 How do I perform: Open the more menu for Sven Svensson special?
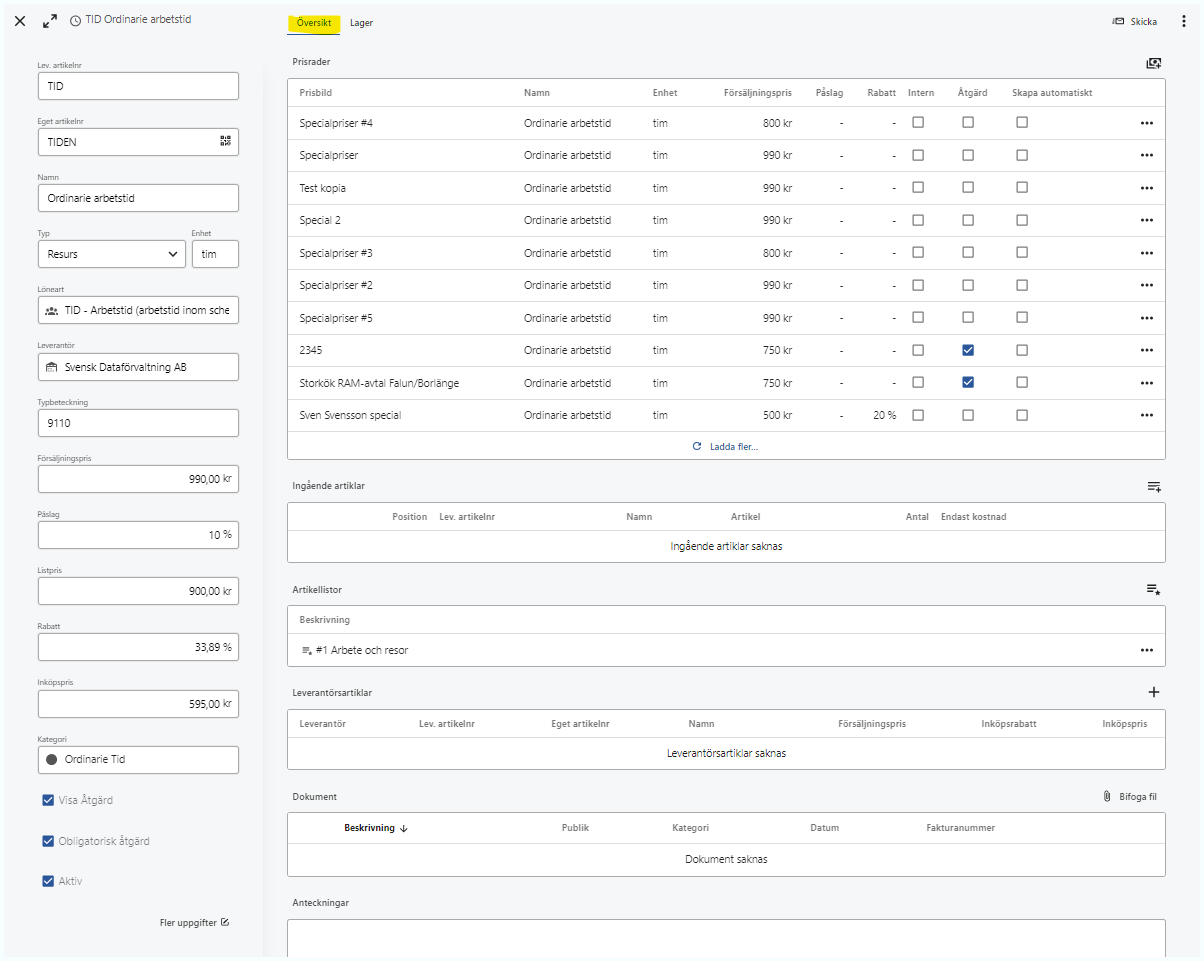pyautogui.click(x=1146, y=415)
